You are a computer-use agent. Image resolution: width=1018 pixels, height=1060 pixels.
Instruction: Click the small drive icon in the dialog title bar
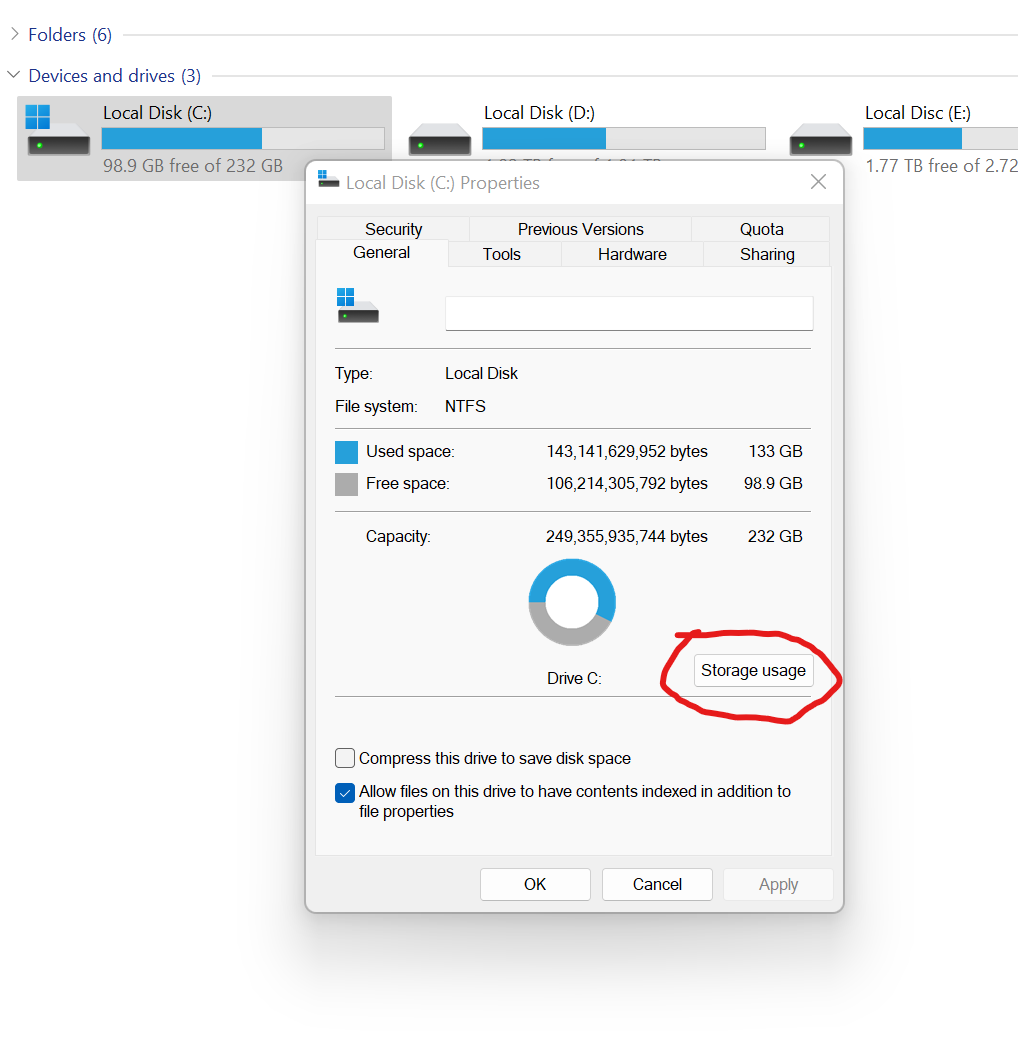click(x=328, y=181)
